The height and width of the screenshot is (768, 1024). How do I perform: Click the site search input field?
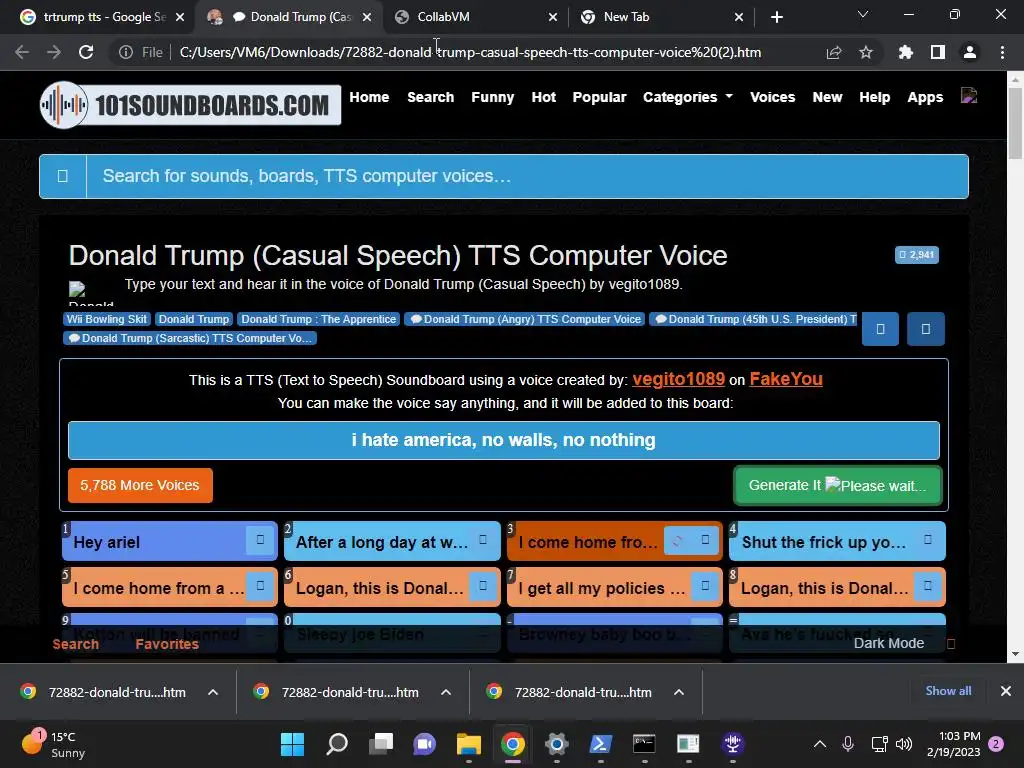tap(527, 176)
